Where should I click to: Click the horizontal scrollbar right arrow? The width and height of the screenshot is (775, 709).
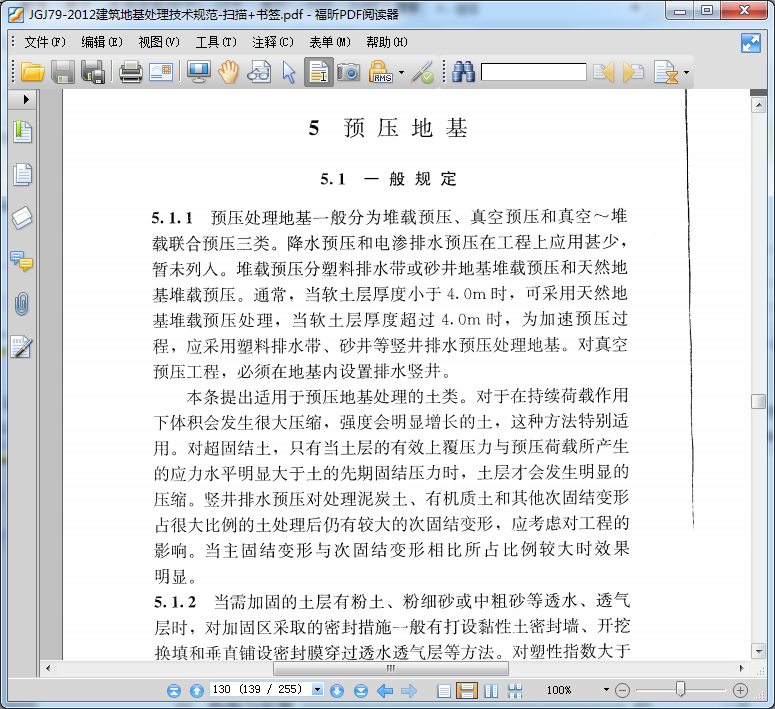pyautogui.click(x=741, y=668)
